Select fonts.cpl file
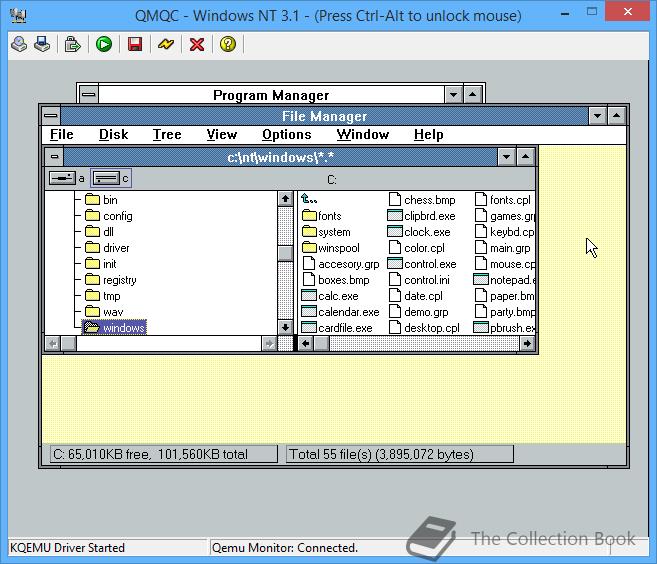The width and height of the screenshot is (657, 564). pos(503,200)
